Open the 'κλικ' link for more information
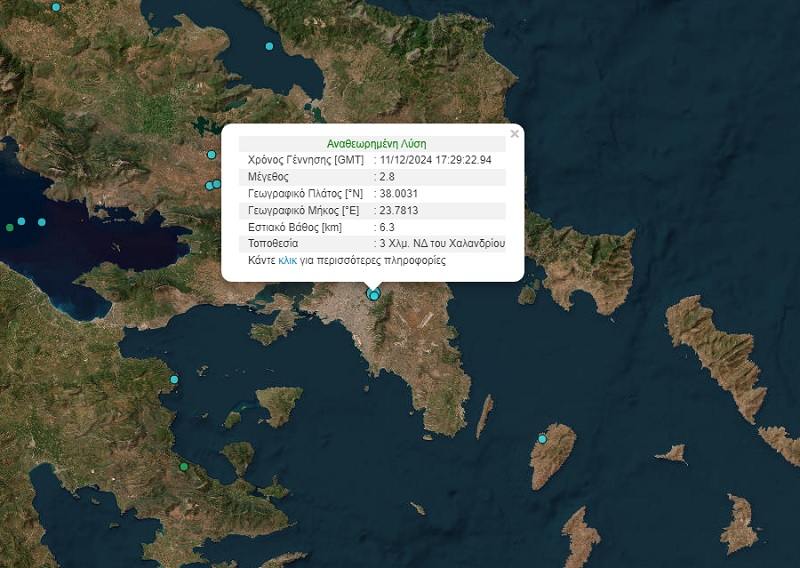800x568 pixels. (287, 260)
